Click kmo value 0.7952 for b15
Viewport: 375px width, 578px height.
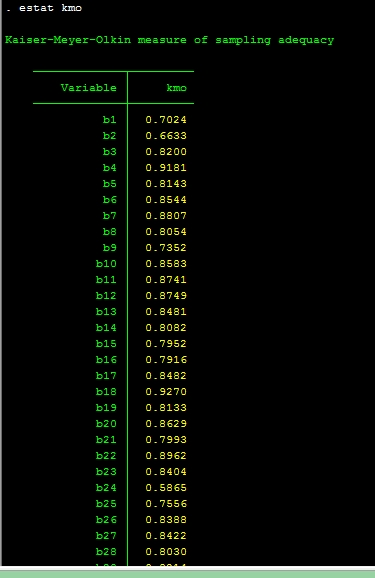point(166,344)
